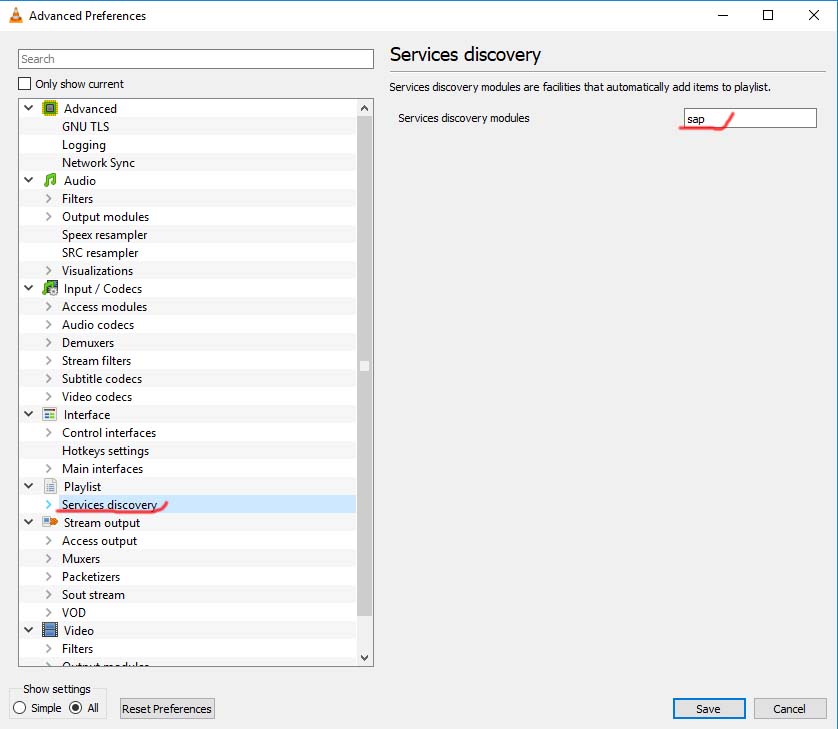Expand the Packetizers node
This screenshot has width=838, height=729.
tap(49, 577)
